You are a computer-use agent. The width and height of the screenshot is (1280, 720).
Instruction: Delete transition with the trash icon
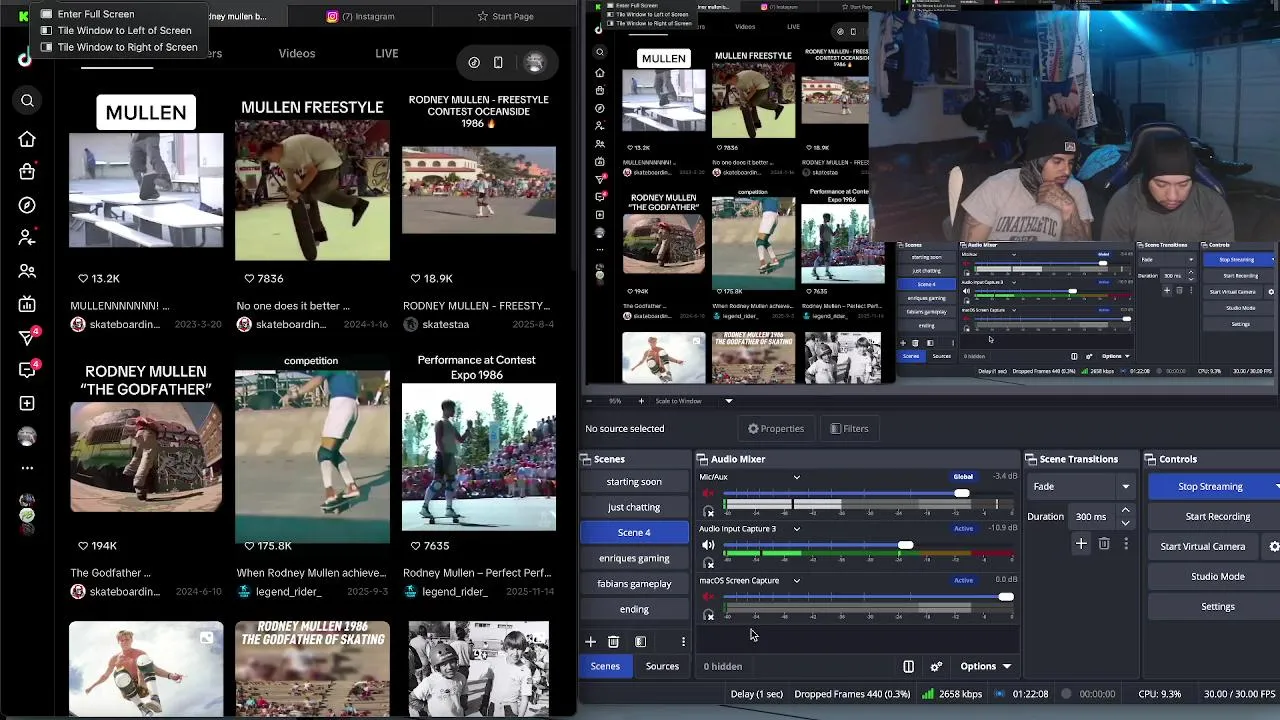1104,544
